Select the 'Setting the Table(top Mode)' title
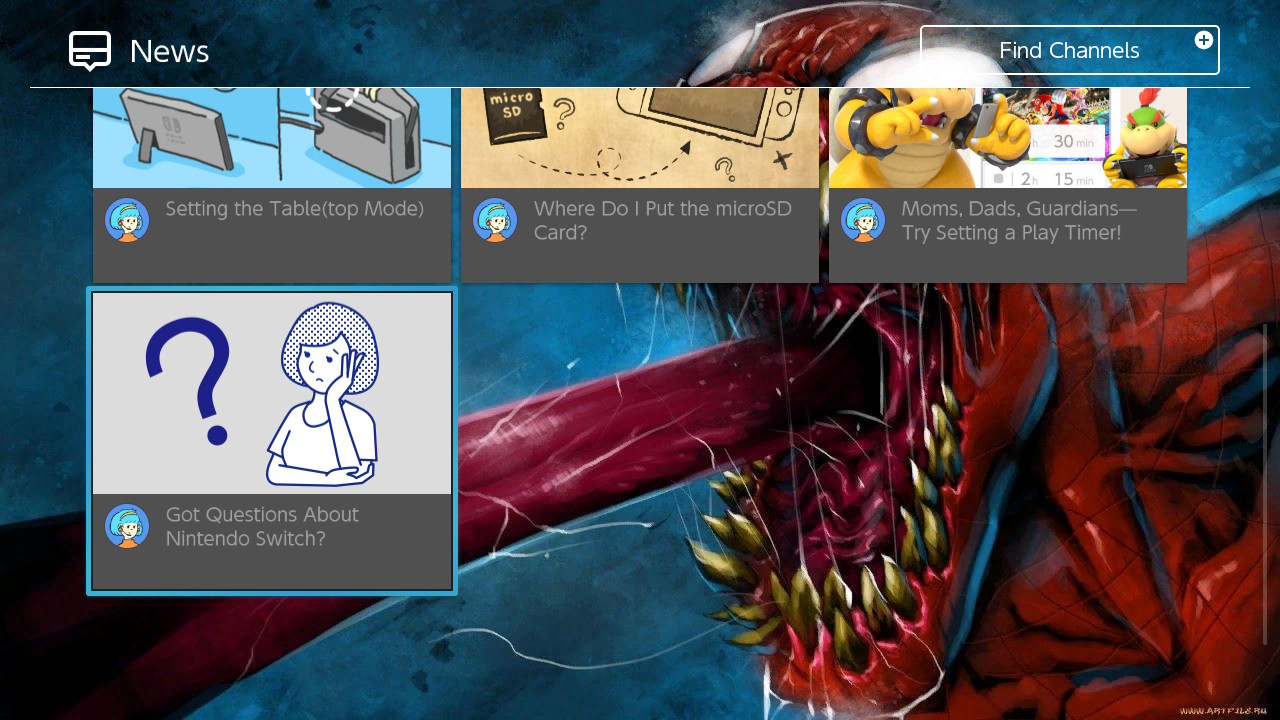The image size is (1280, 720). (x=295, y=209)
